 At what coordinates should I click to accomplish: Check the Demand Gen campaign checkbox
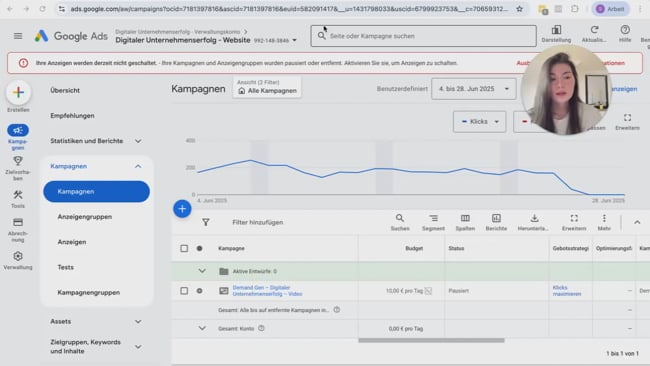click(184, 291)
